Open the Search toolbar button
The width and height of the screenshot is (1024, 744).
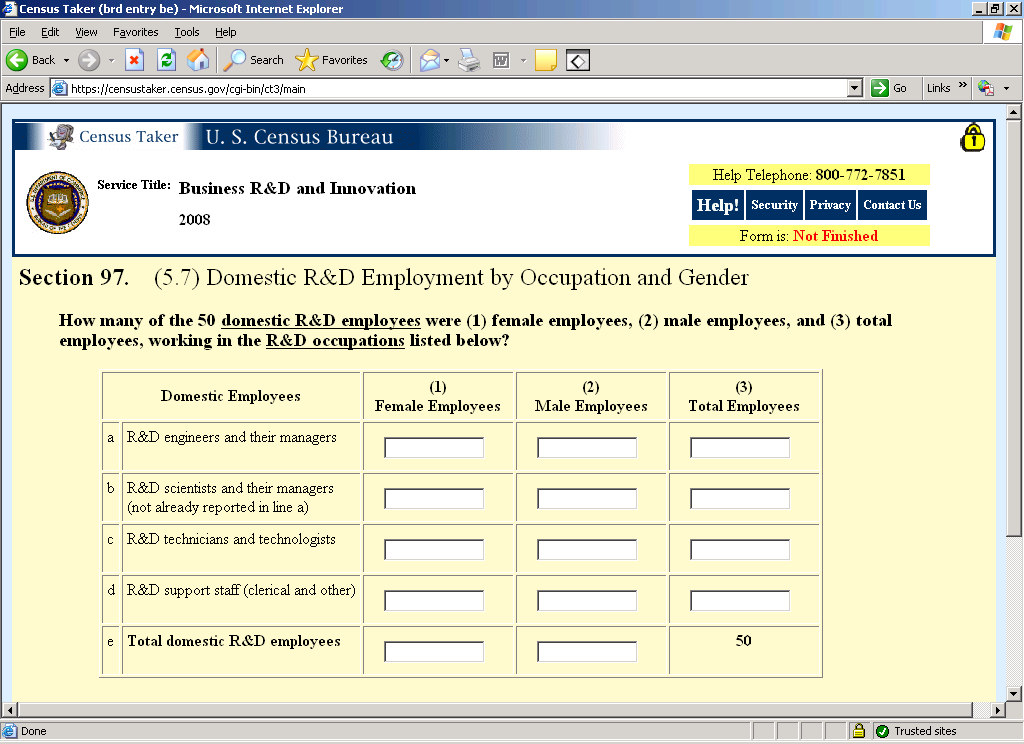coord(253,60)
